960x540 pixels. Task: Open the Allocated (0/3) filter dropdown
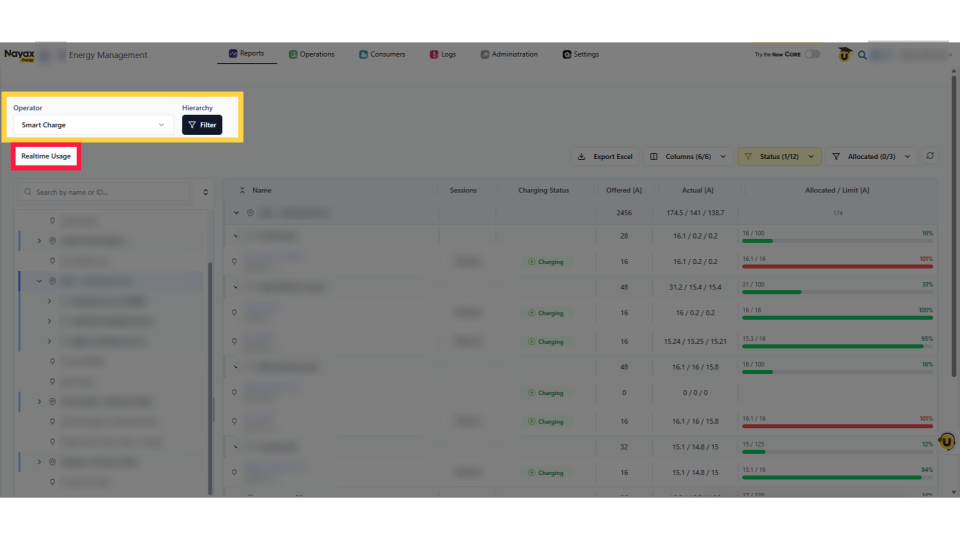(872, 157)
